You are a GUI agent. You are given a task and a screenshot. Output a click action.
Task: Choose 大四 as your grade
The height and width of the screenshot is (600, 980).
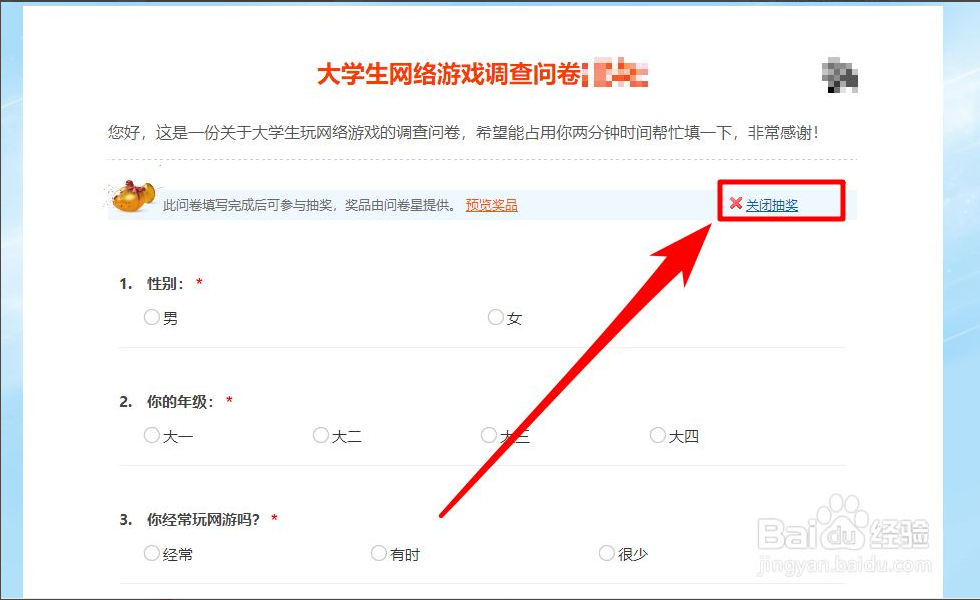pyautogui.click(x=658, y=435)
